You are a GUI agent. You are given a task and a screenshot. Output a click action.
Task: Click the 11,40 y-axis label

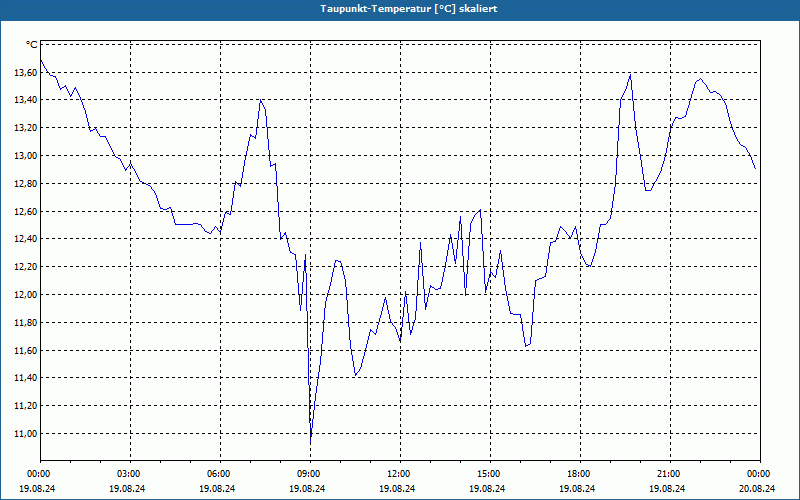(26, 378)
